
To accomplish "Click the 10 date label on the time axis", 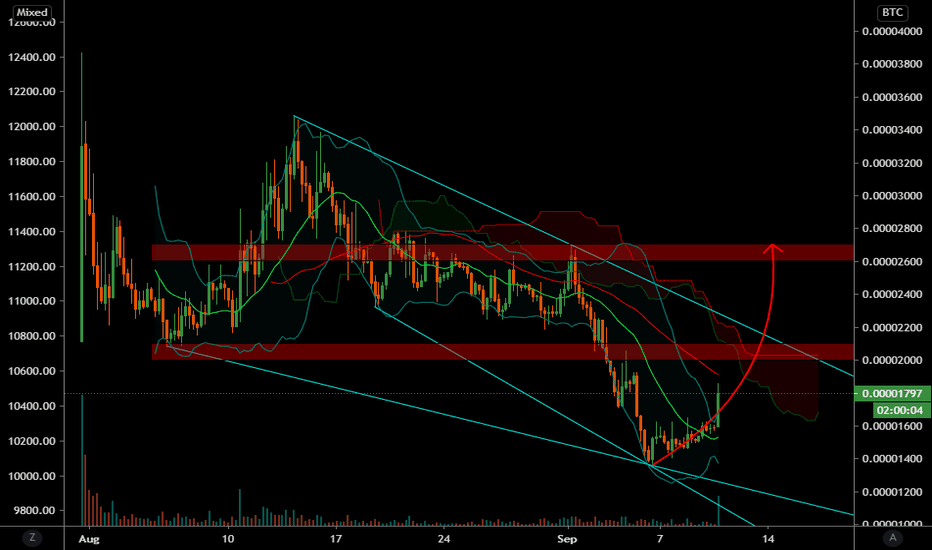I will [228, 539].
